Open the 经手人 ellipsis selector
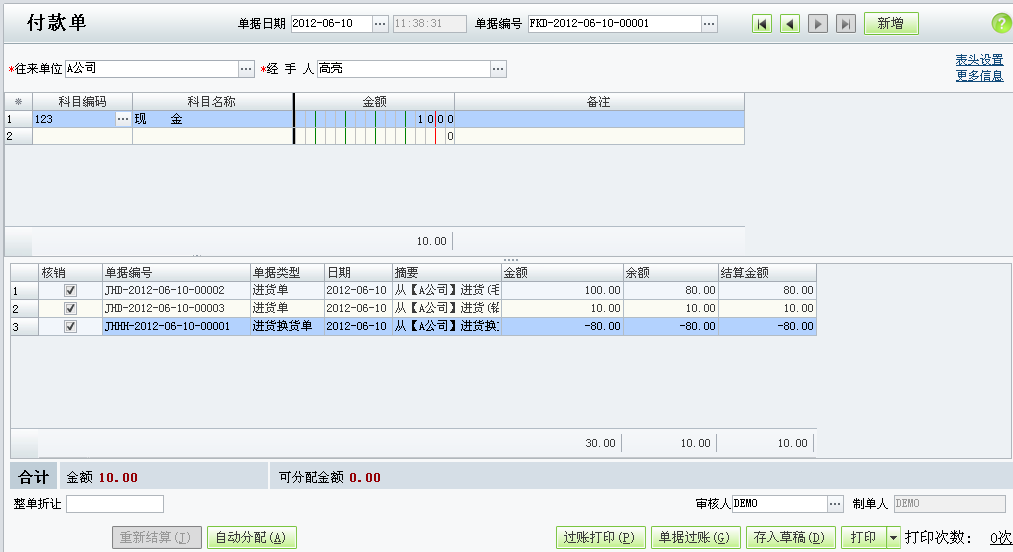Image resolution: width=1013 pixels, height=552 pixels. (498, 69)
